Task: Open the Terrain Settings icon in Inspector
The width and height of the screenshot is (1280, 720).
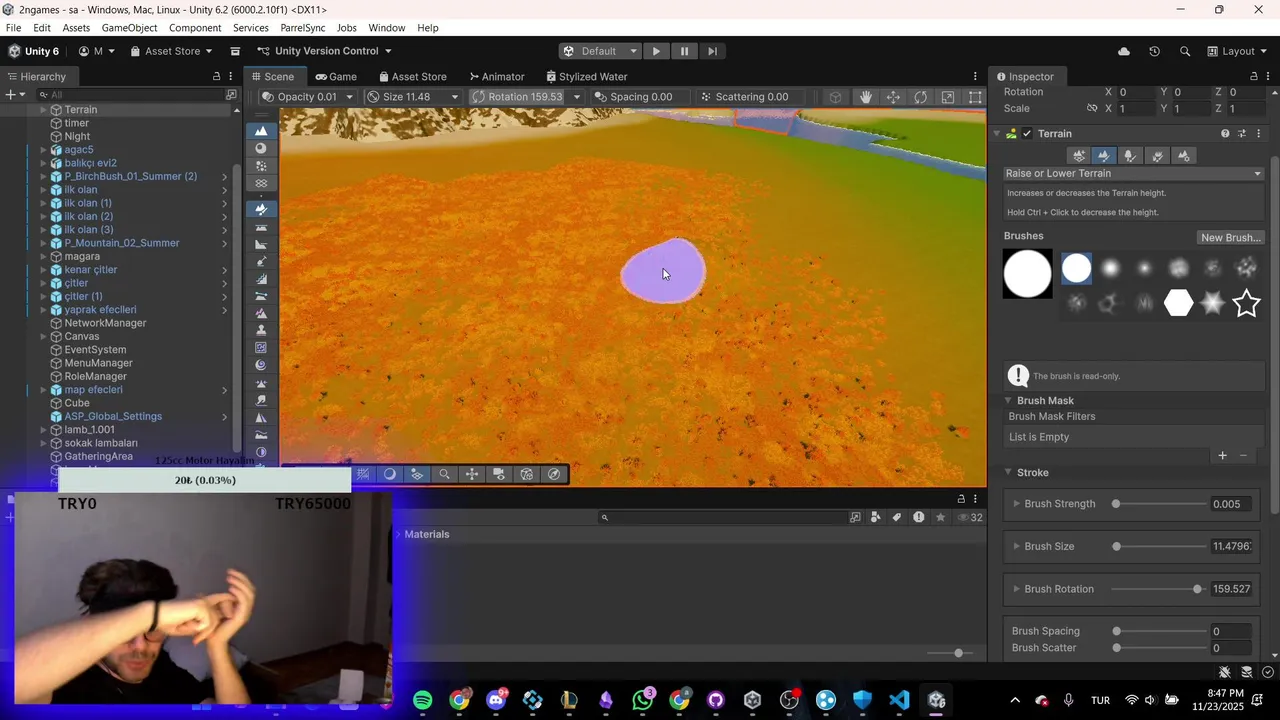Action: (1184, 156)
